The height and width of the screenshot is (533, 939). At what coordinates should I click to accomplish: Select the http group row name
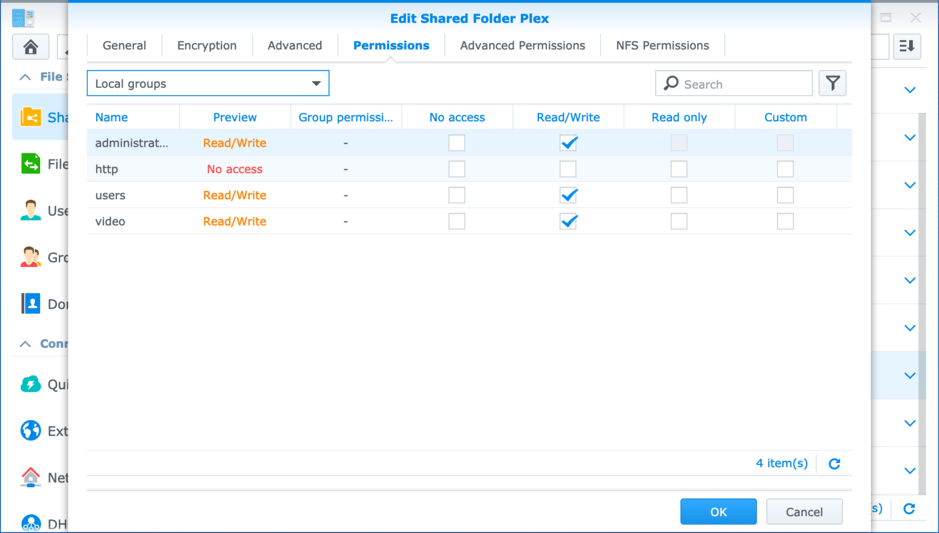point(107,169)
